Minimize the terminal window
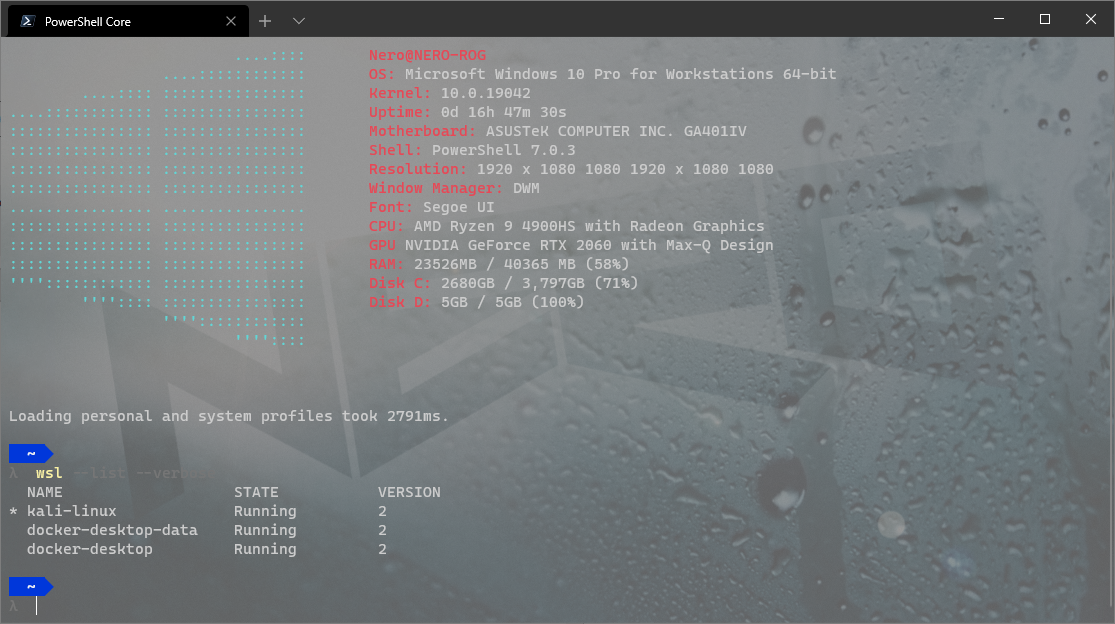The image size is (1115, 624). tap(999, 19)
